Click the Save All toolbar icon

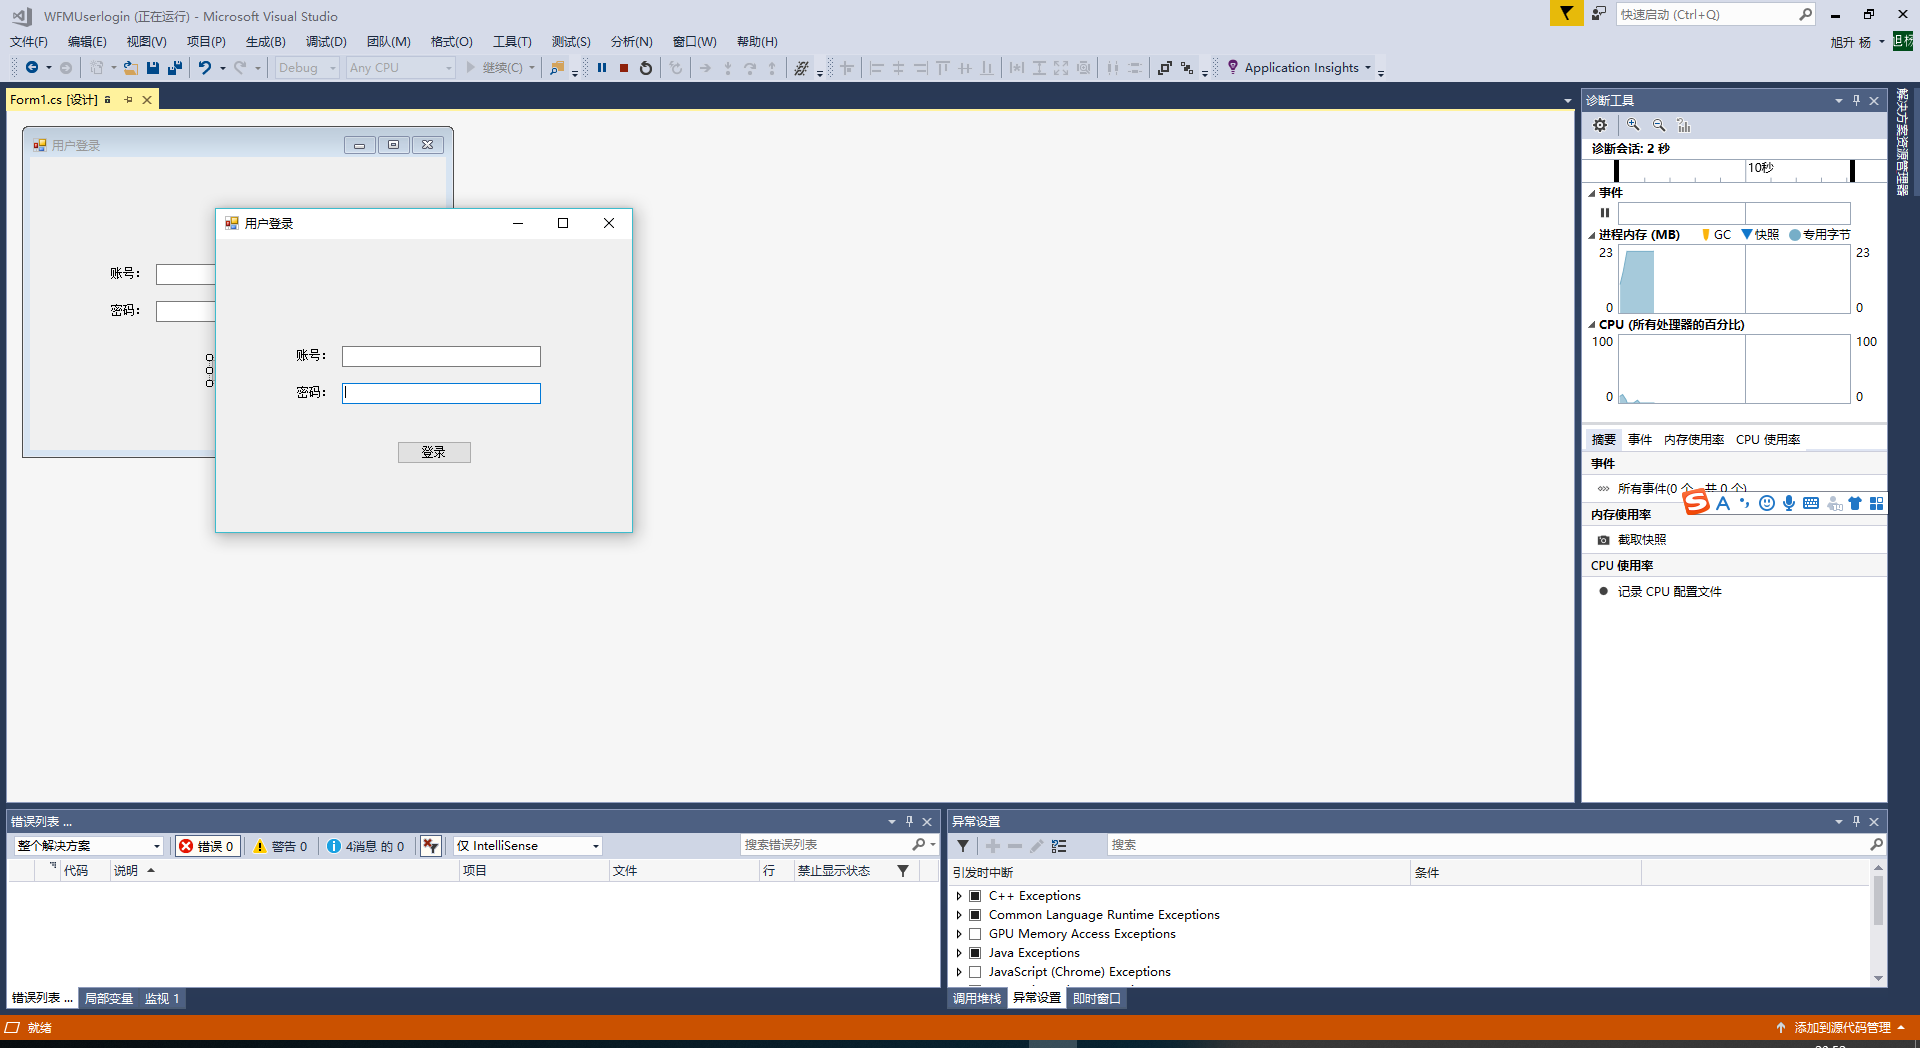[174, 67]
